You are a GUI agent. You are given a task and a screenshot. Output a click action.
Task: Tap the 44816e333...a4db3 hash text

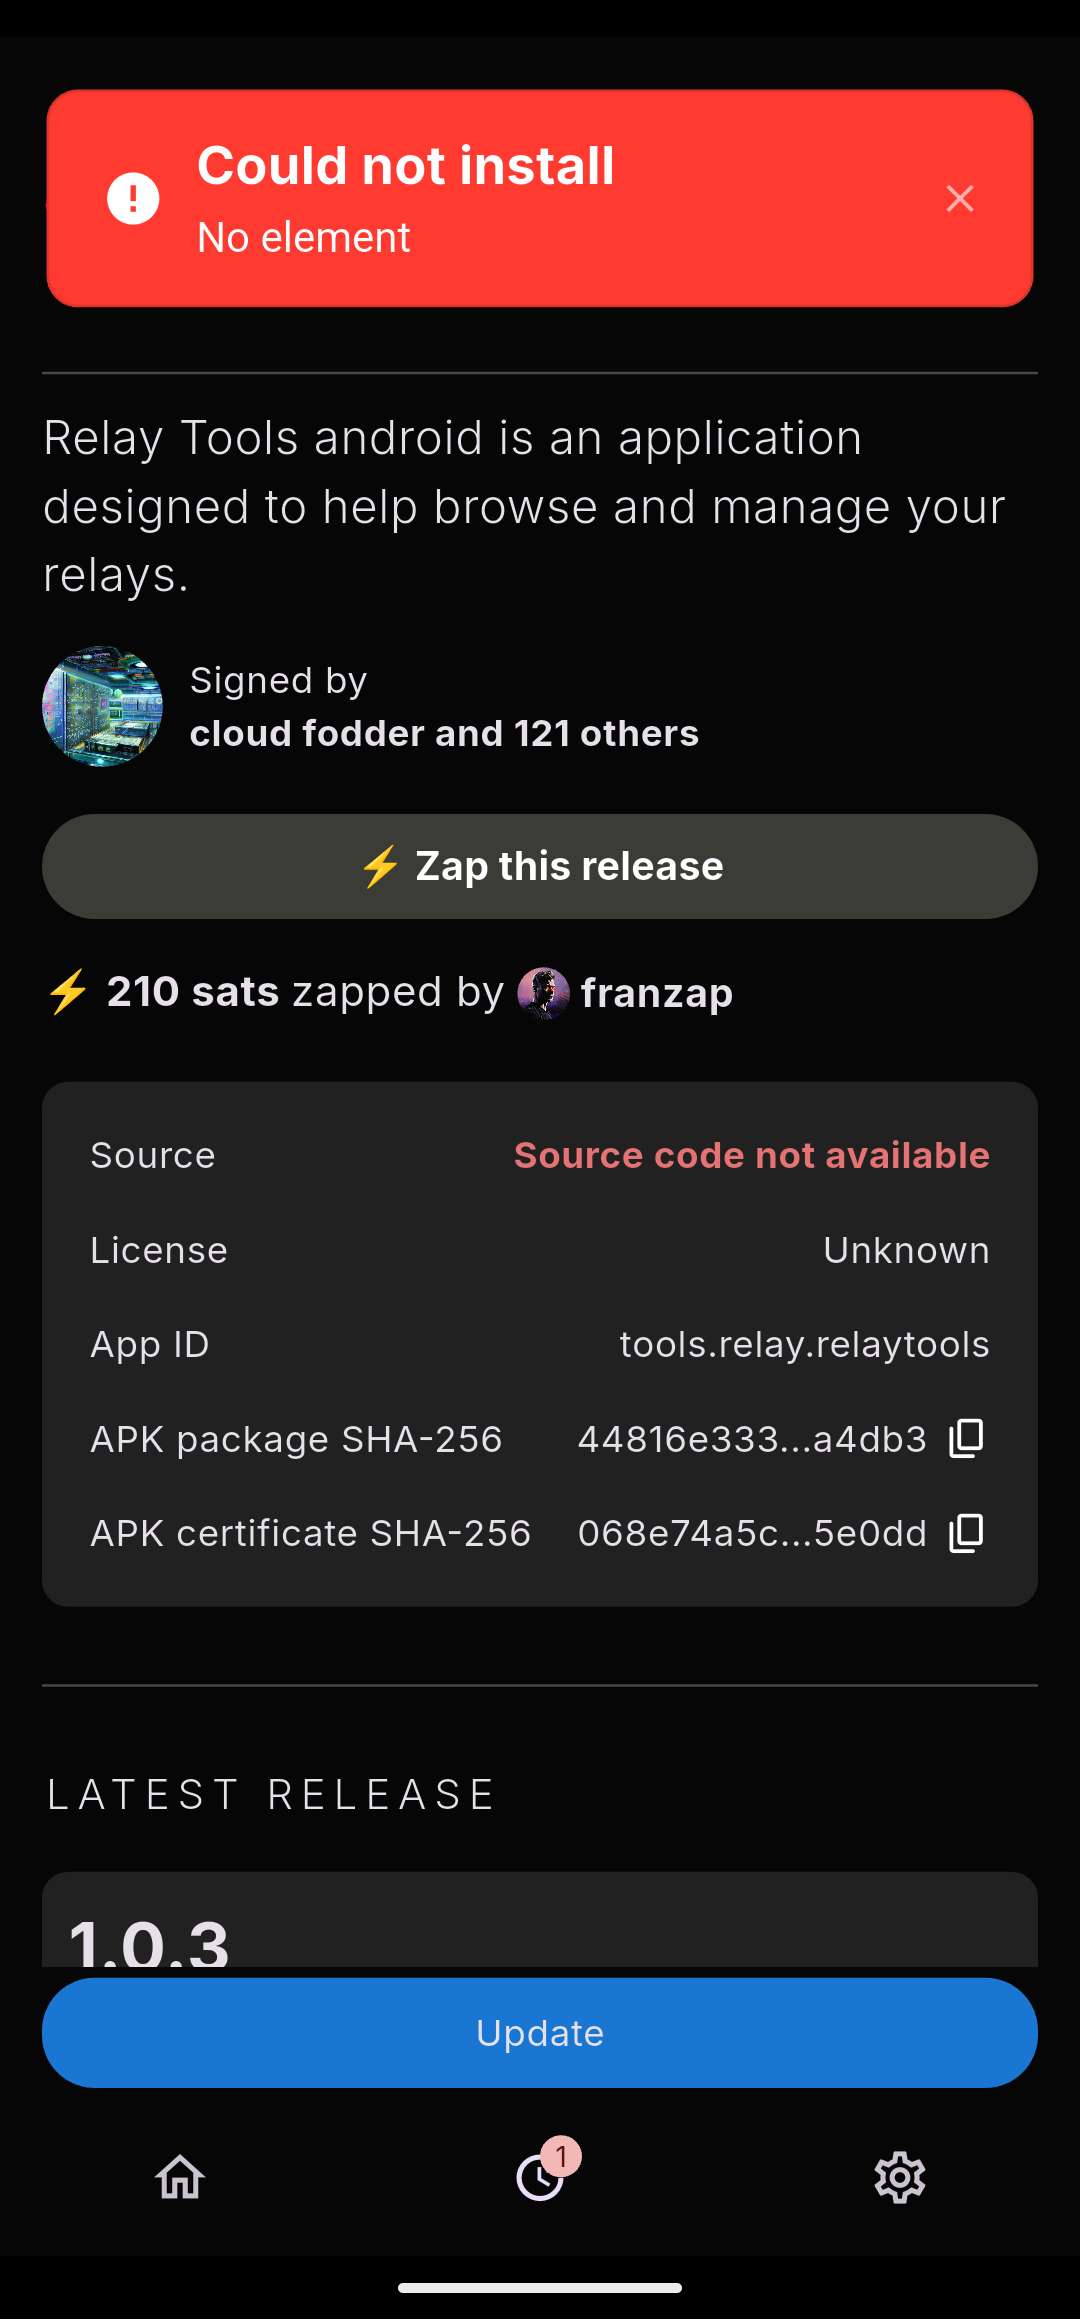pos(752,1439)
